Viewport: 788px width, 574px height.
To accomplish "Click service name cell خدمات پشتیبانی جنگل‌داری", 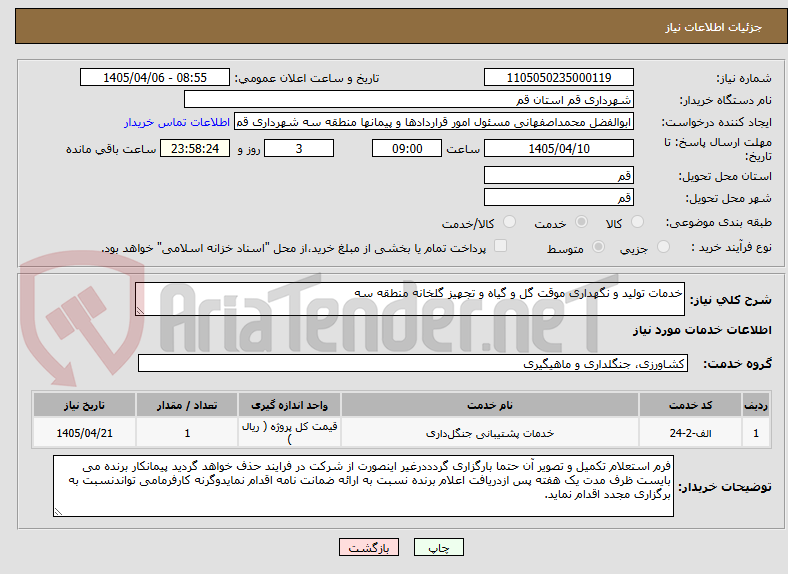I will coord(490,433).
